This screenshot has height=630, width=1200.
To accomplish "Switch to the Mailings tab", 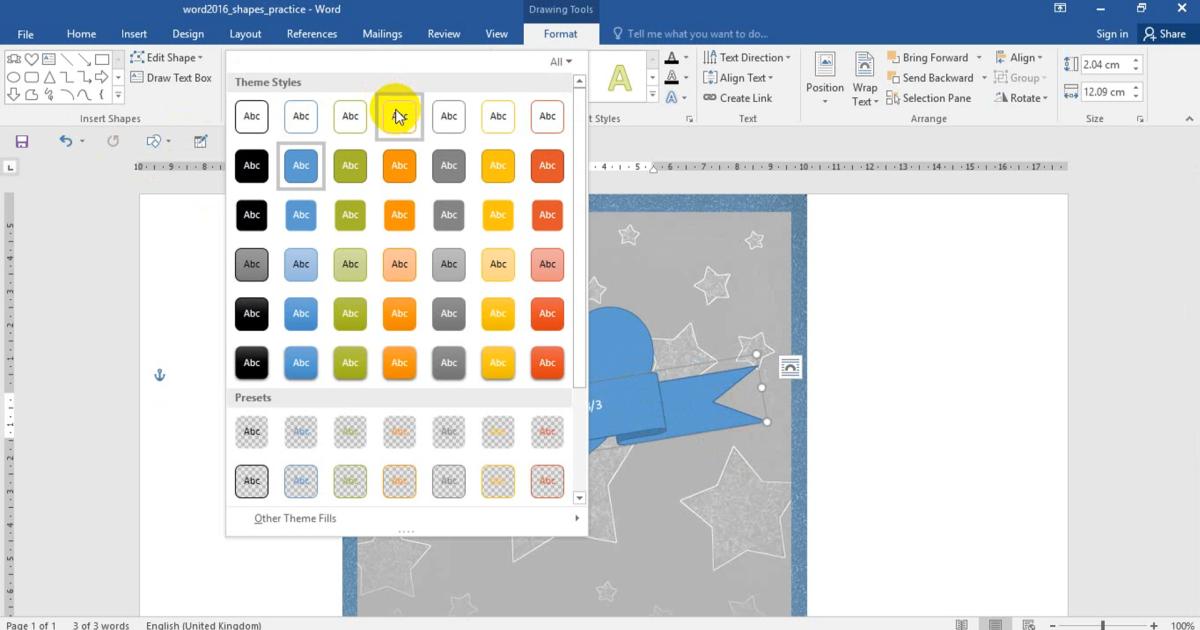I will click(382, 34).
